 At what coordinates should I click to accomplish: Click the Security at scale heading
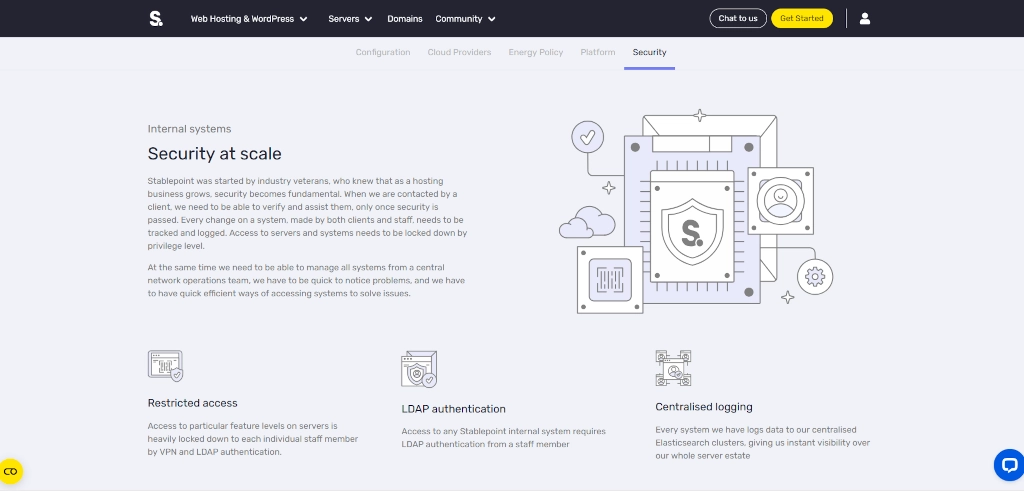(x=214, y=153)
